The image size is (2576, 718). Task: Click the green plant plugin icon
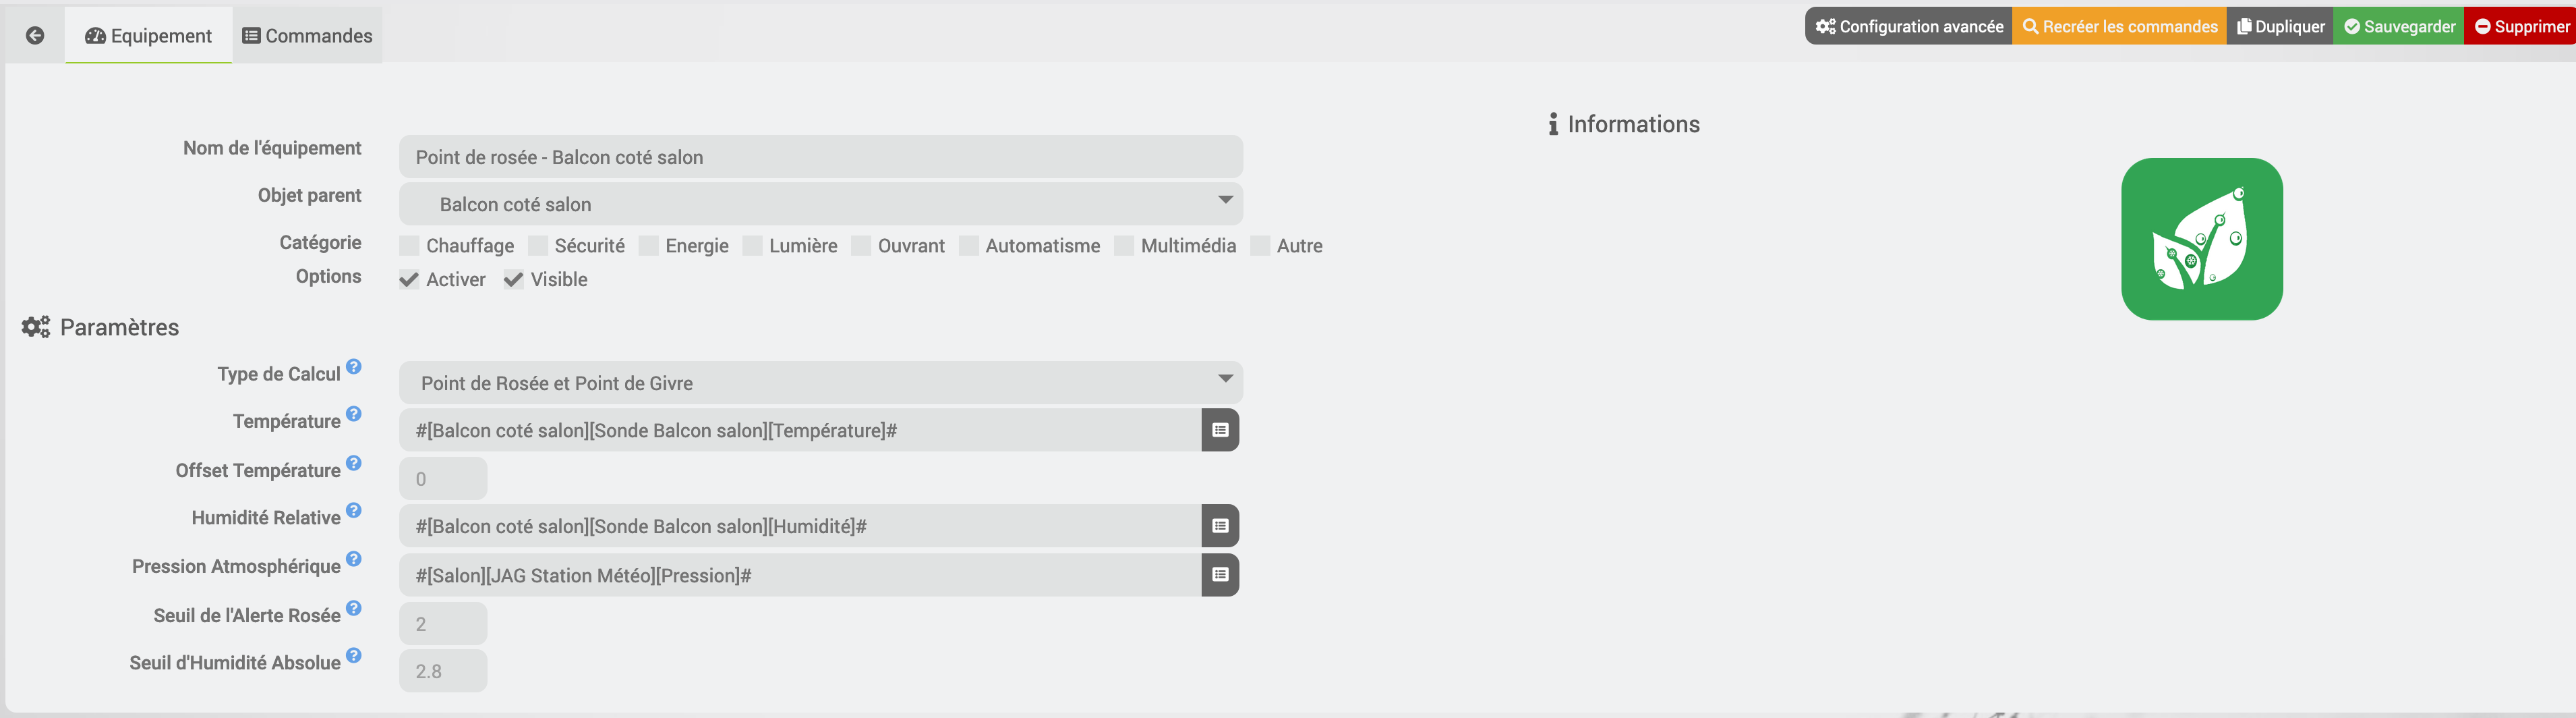pyautogui.click(x=2202, y=239)
